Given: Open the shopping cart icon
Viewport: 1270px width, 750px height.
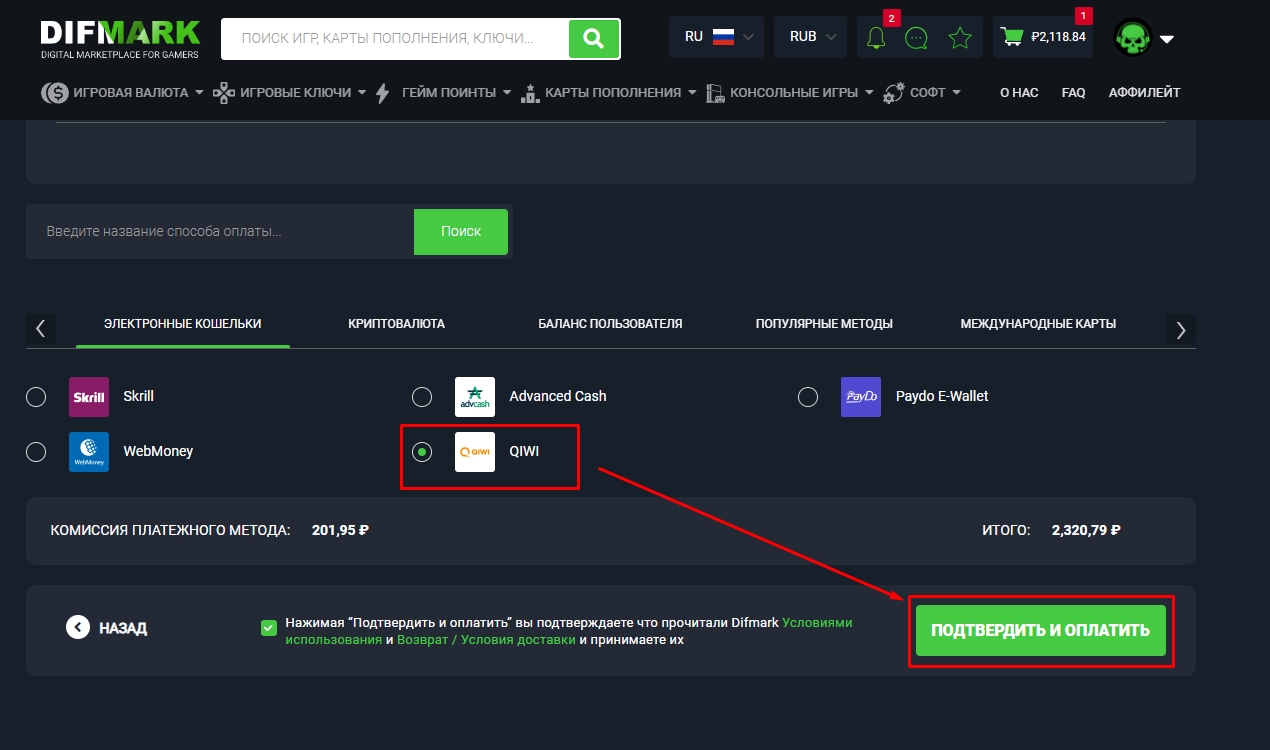Looking at the screenshot, I should tap(1012, 37).
